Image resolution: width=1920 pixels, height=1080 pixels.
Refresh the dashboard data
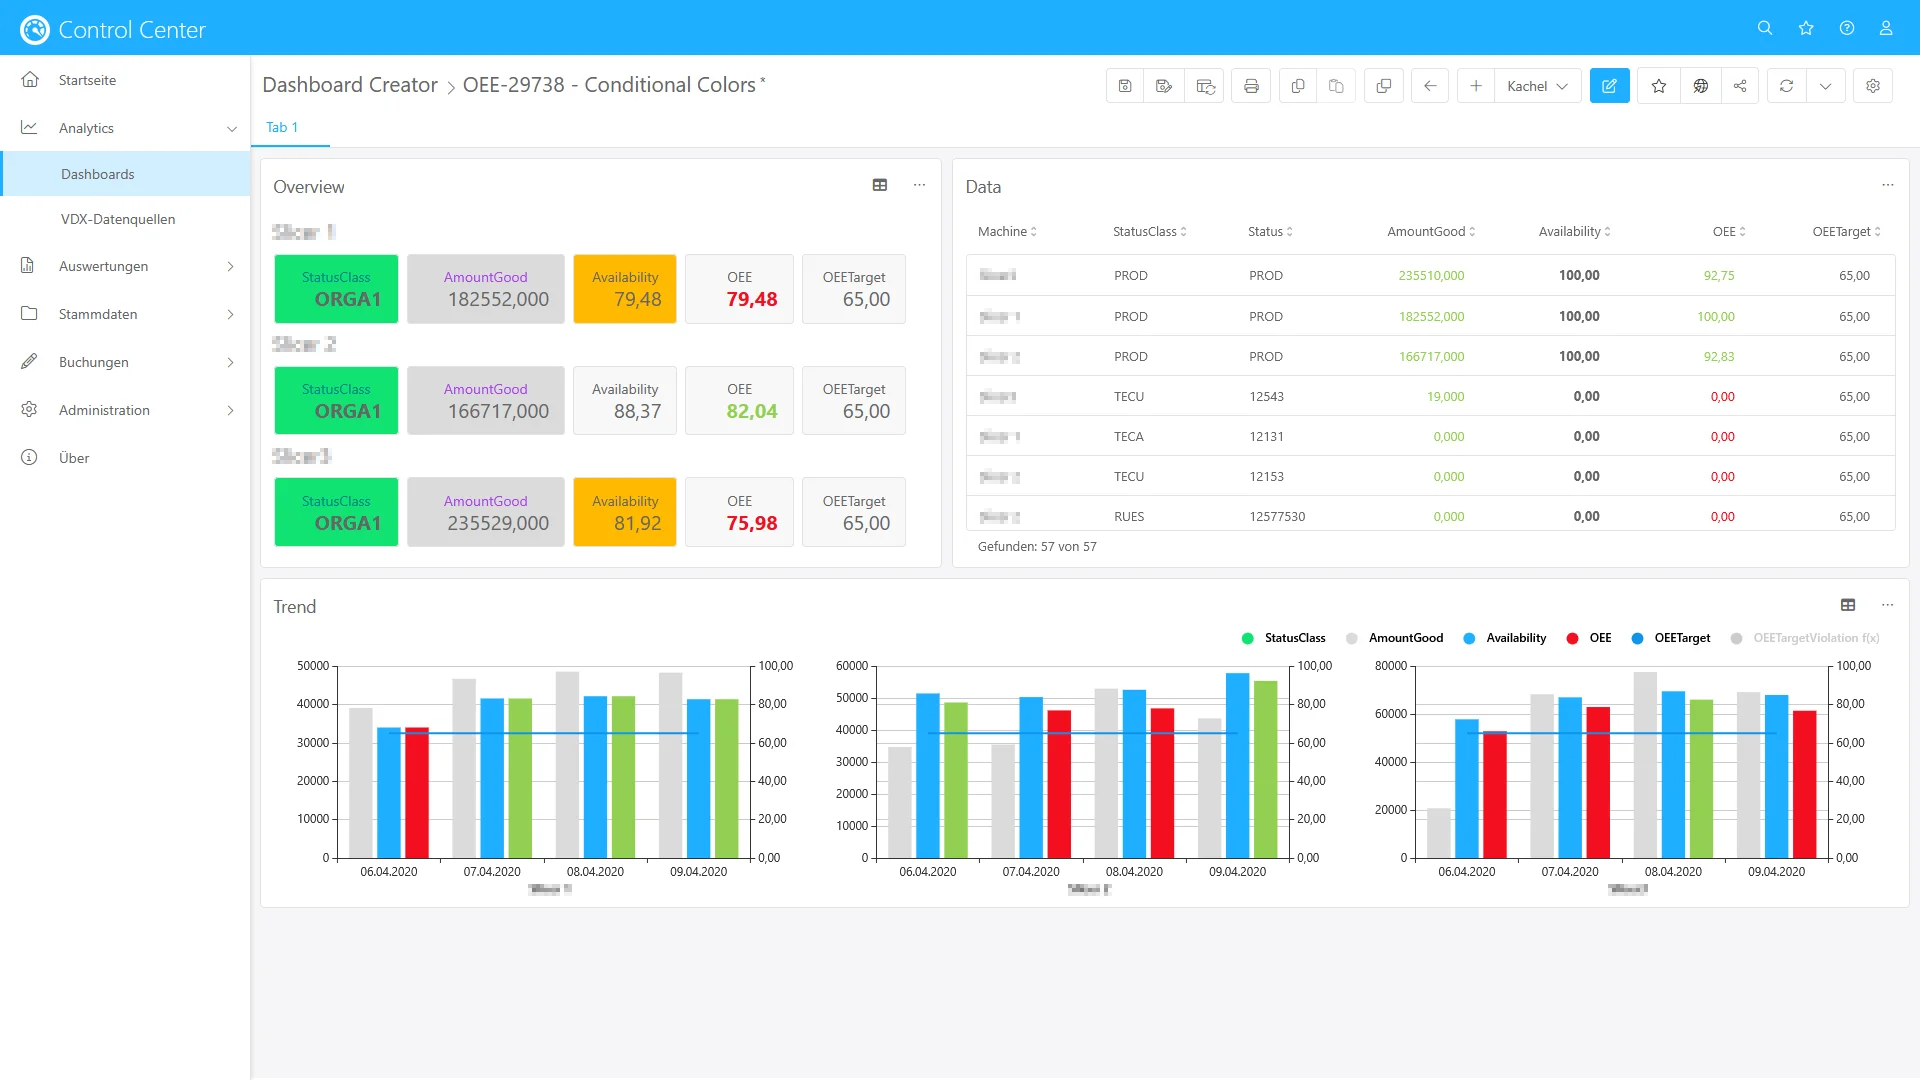coord(1787,85)
